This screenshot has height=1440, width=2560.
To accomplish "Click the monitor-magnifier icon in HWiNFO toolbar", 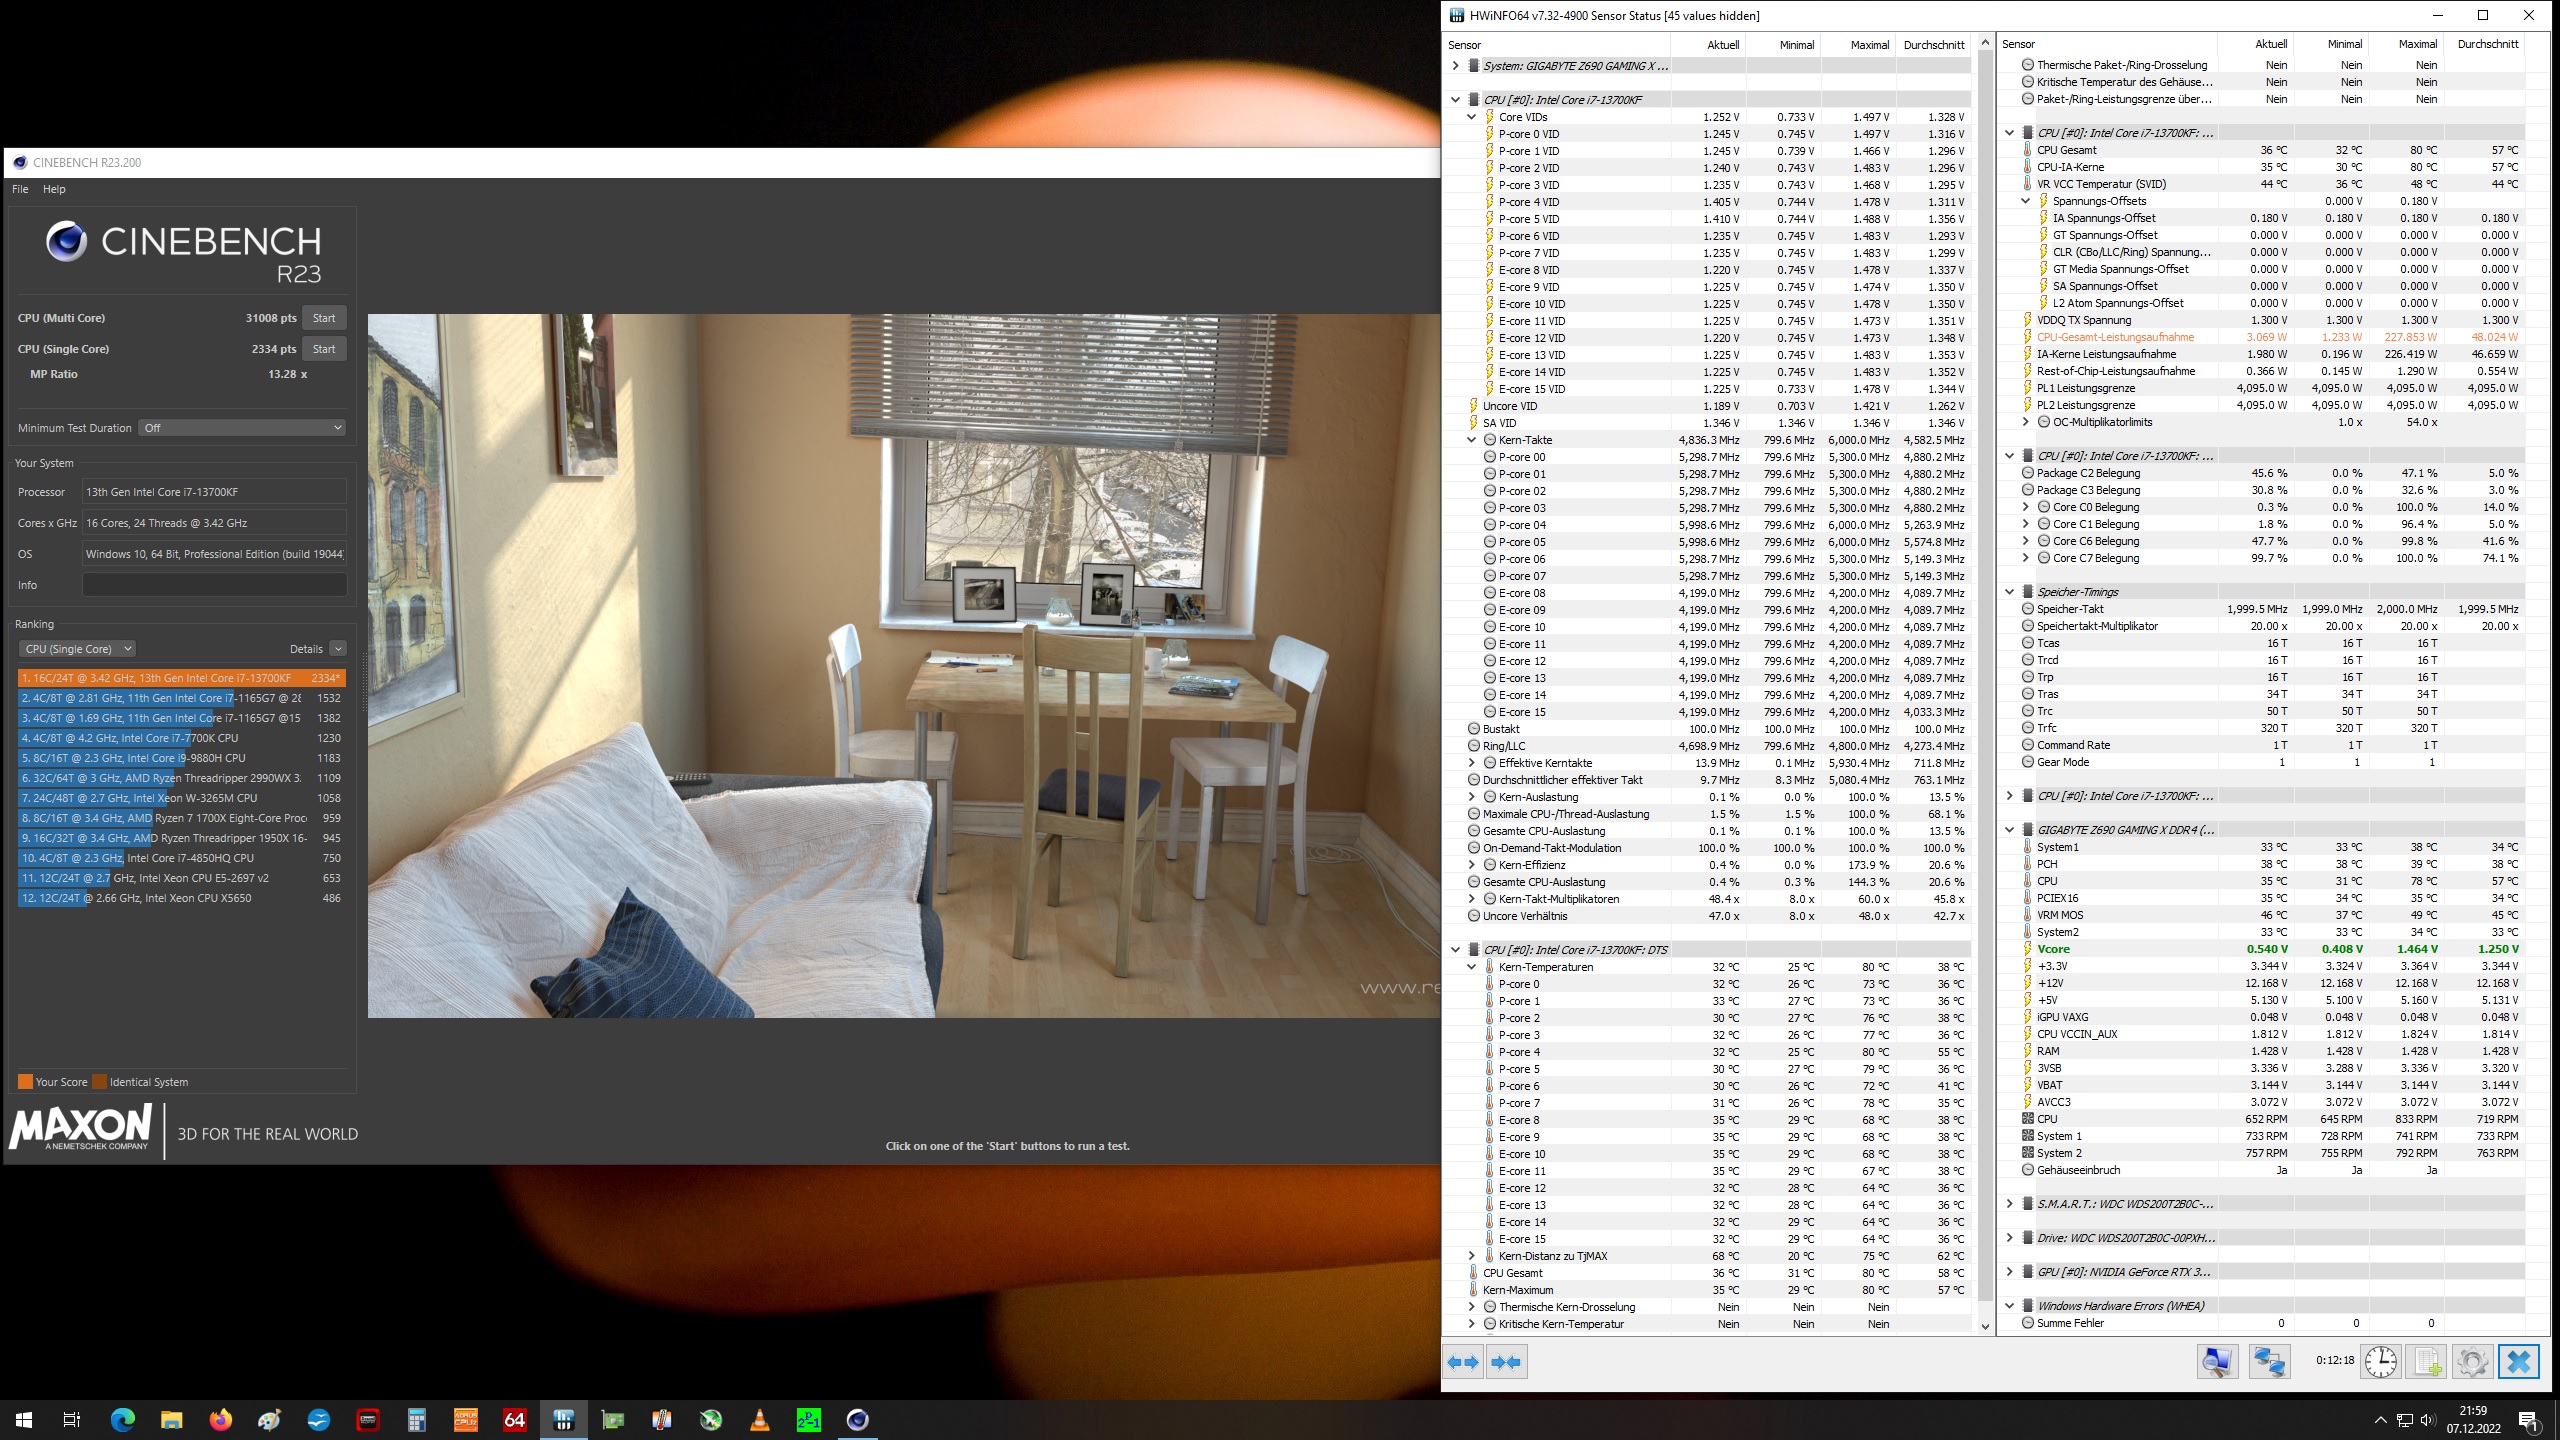I will tap(2218, 1362).
